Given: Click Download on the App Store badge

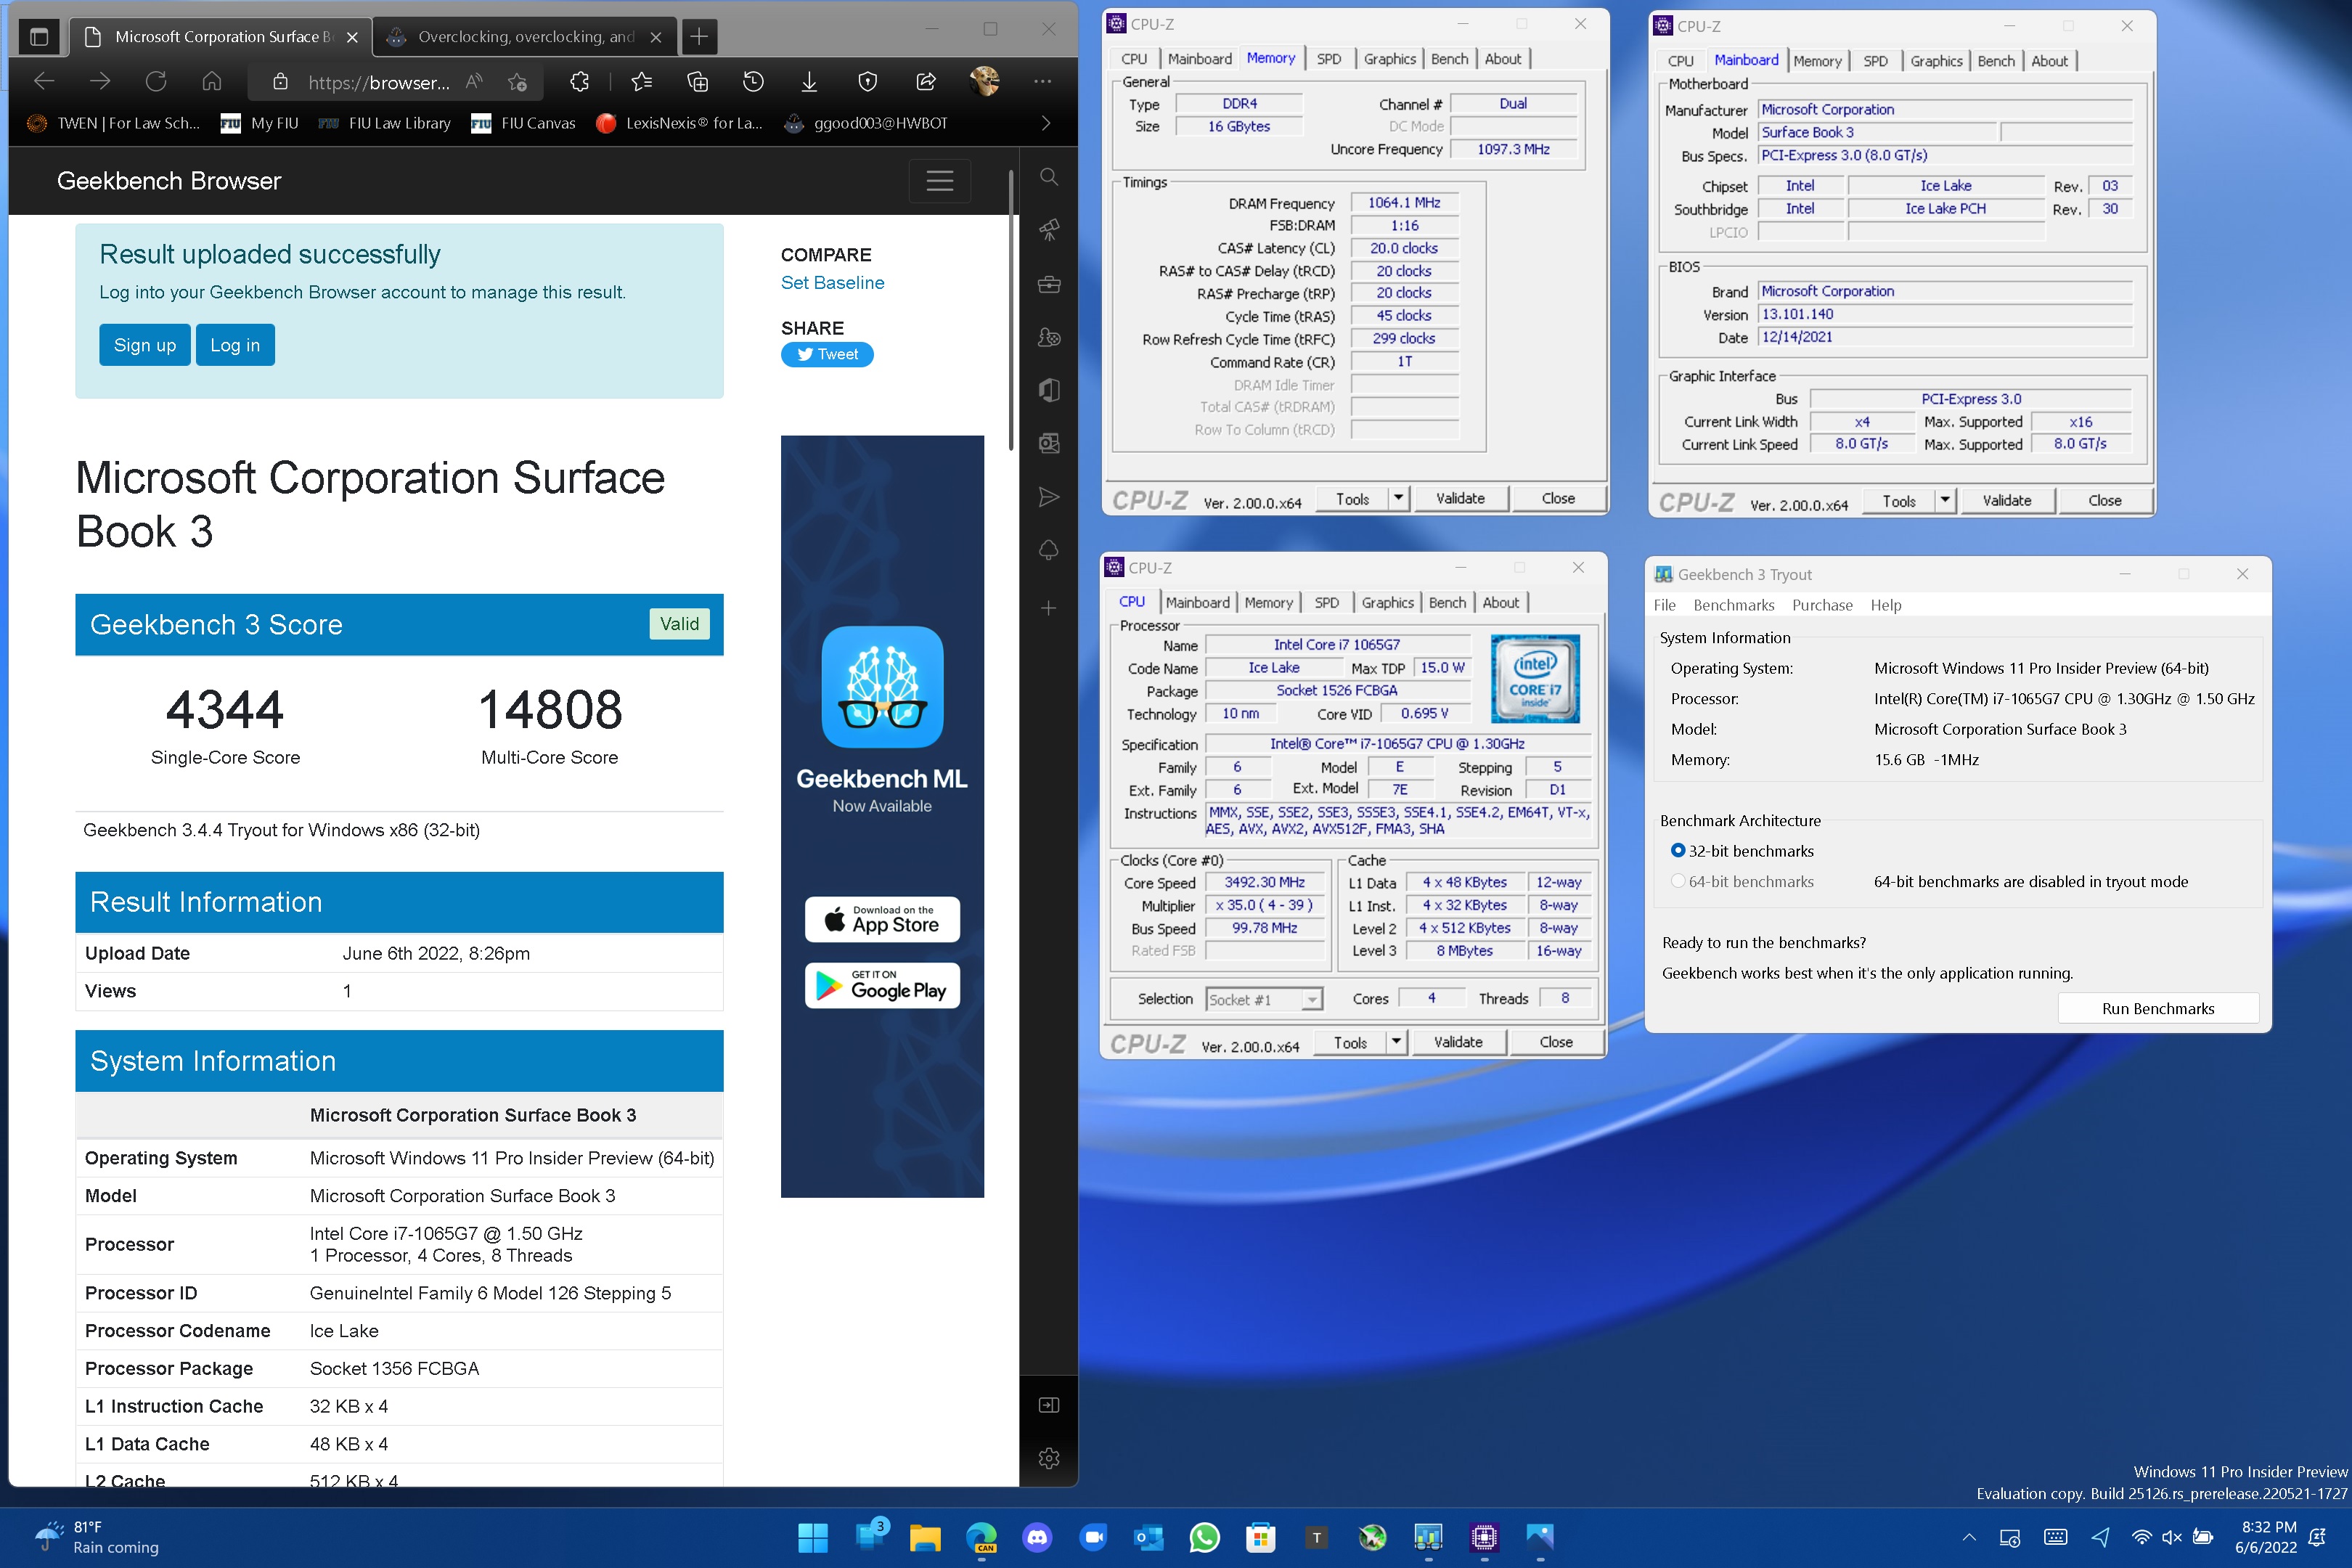Looking at the screenshot, I should pyautogui.click(x=882, y=919).
